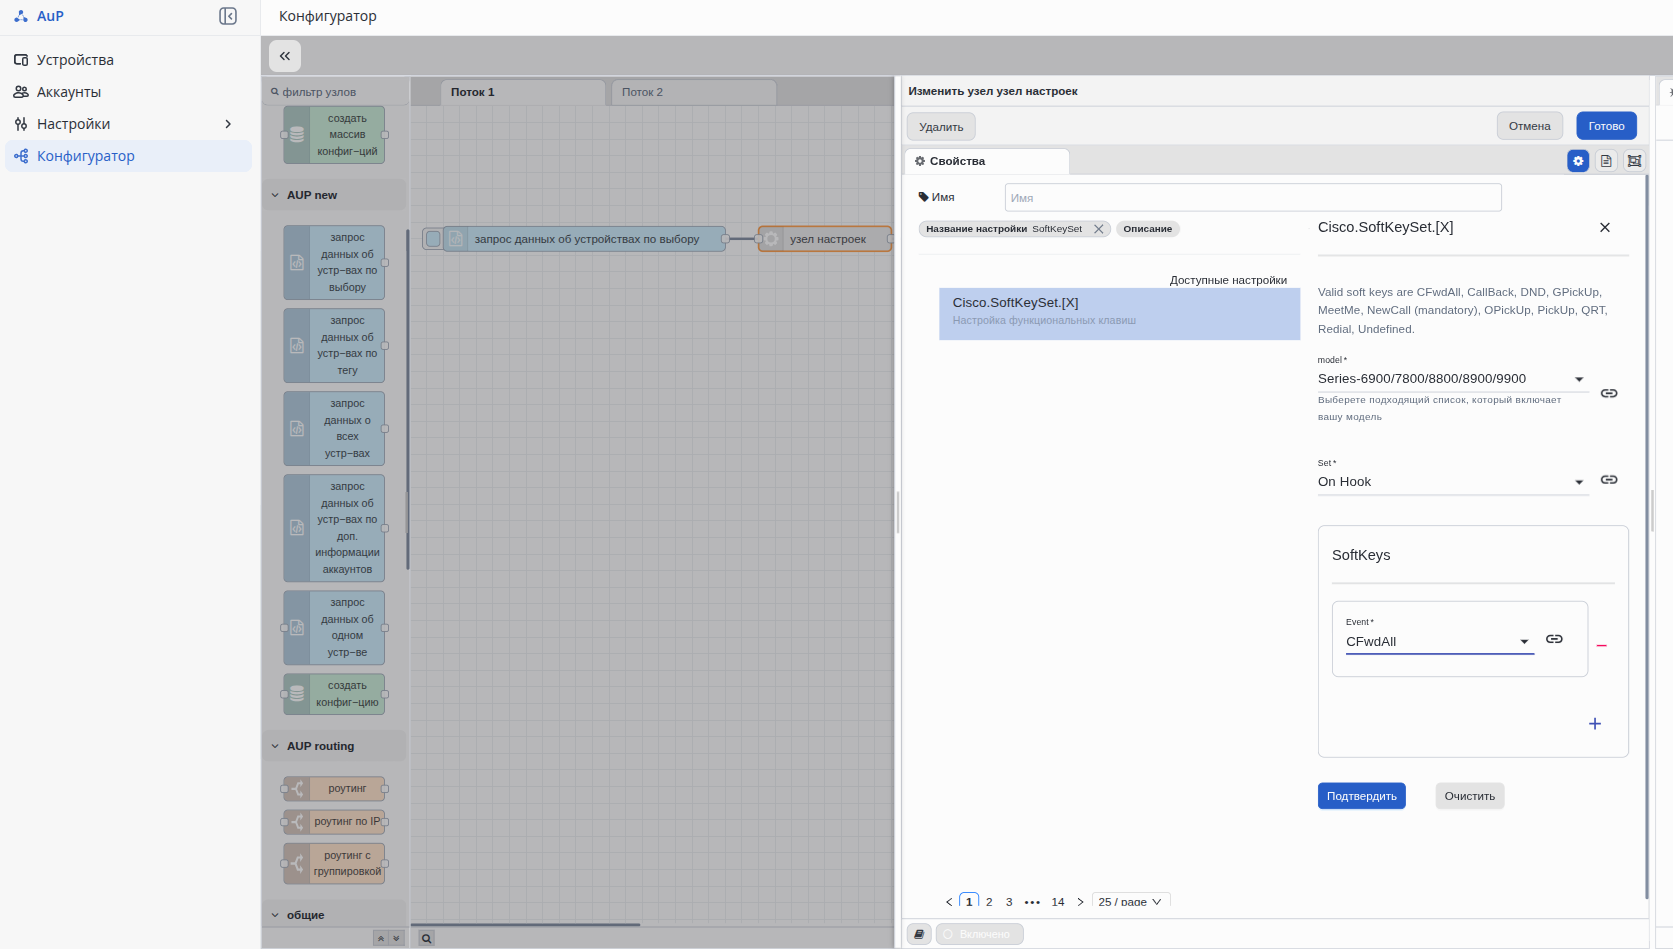Screen dimensions: 1673x949
Task: Select Cisco.SoftKeySet.[X] in available settings list
Action: point(1120,314)
